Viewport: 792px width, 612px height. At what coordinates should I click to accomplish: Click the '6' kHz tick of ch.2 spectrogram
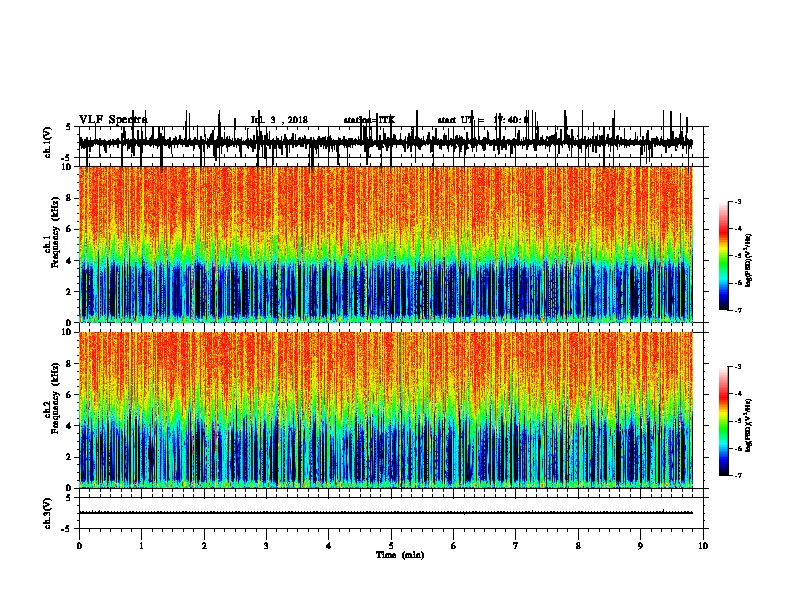tap(70, 395)
